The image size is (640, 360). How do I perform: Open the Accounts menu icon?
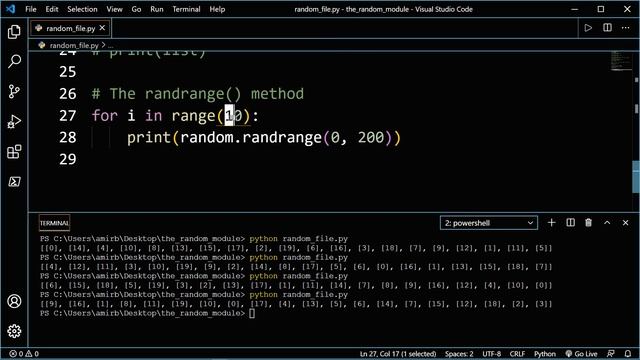(x=14, y=301)
